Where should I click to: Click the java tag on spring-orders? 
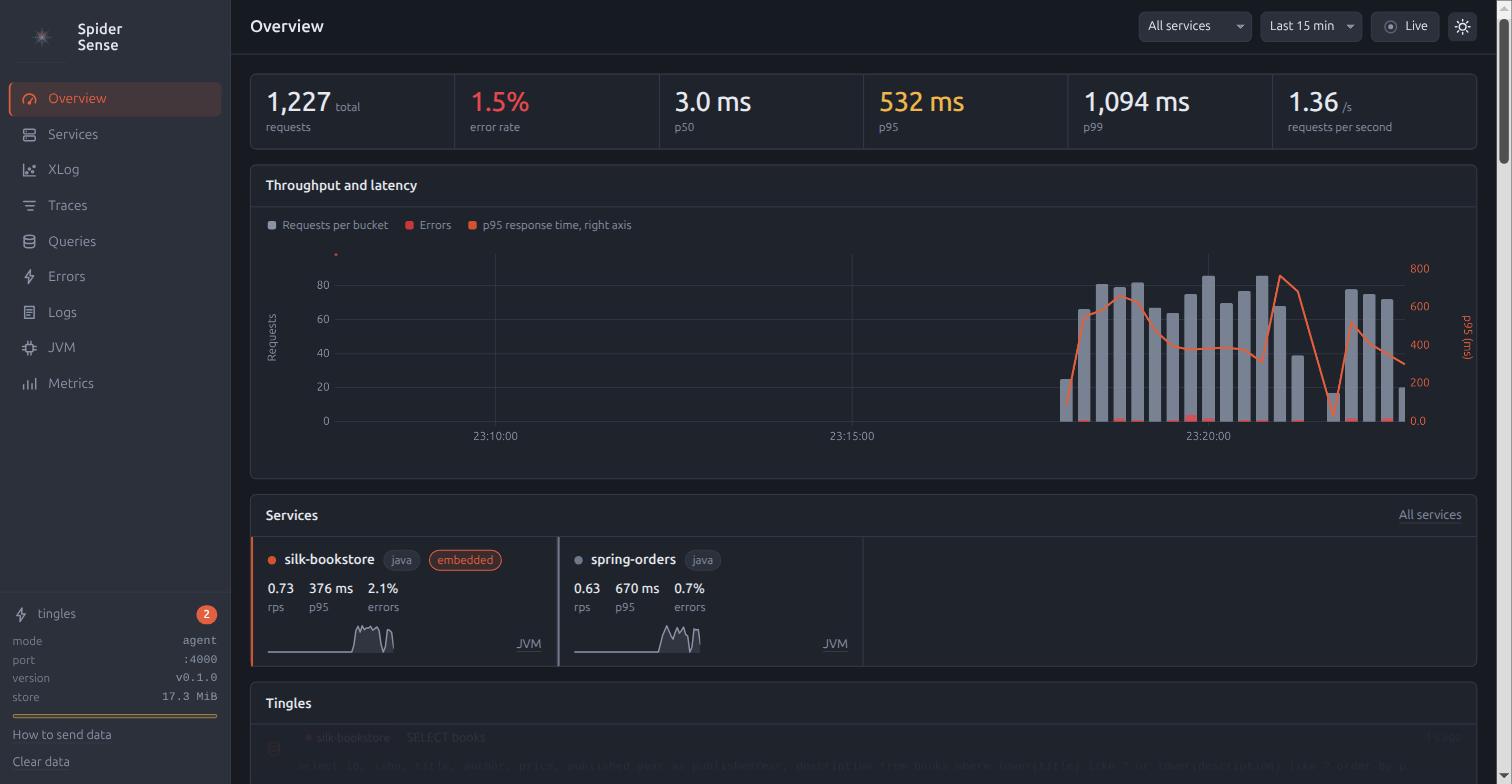coord(702,560)
